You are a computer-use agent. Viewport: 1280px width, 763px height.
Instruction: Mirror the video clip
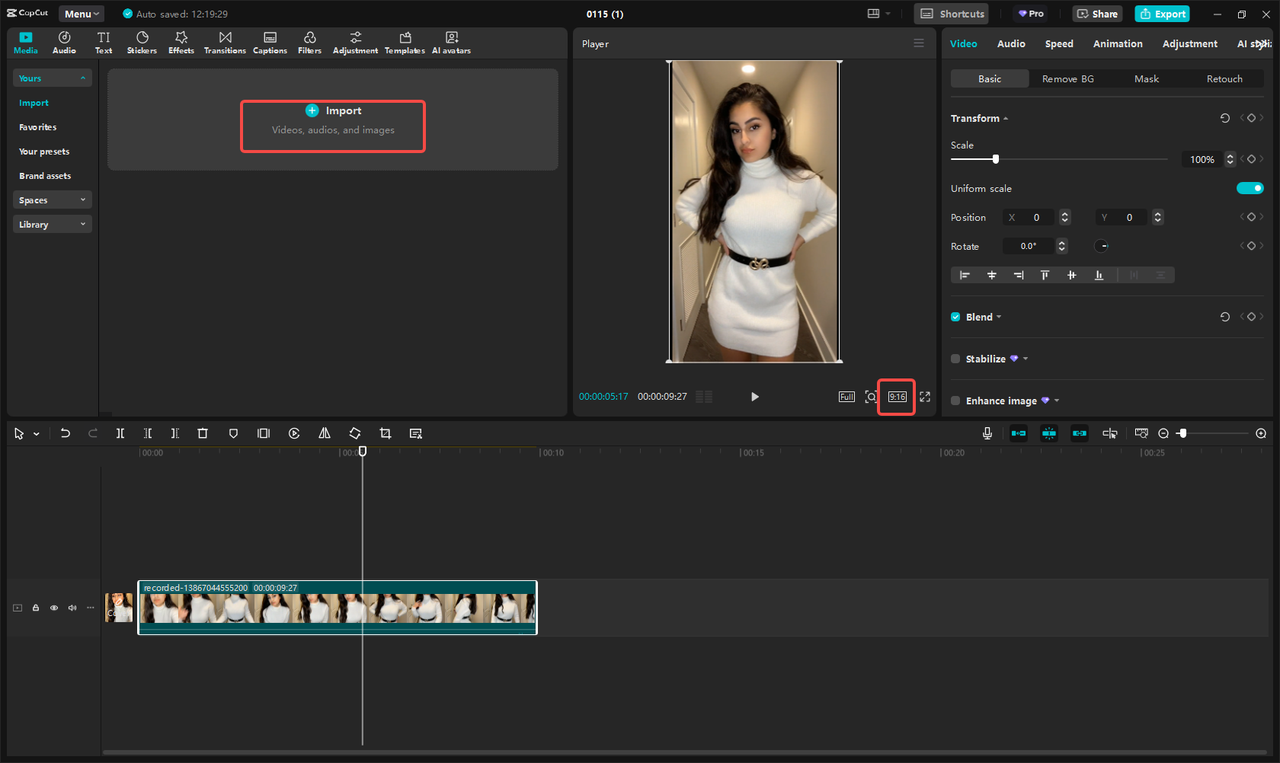[324, 433]
